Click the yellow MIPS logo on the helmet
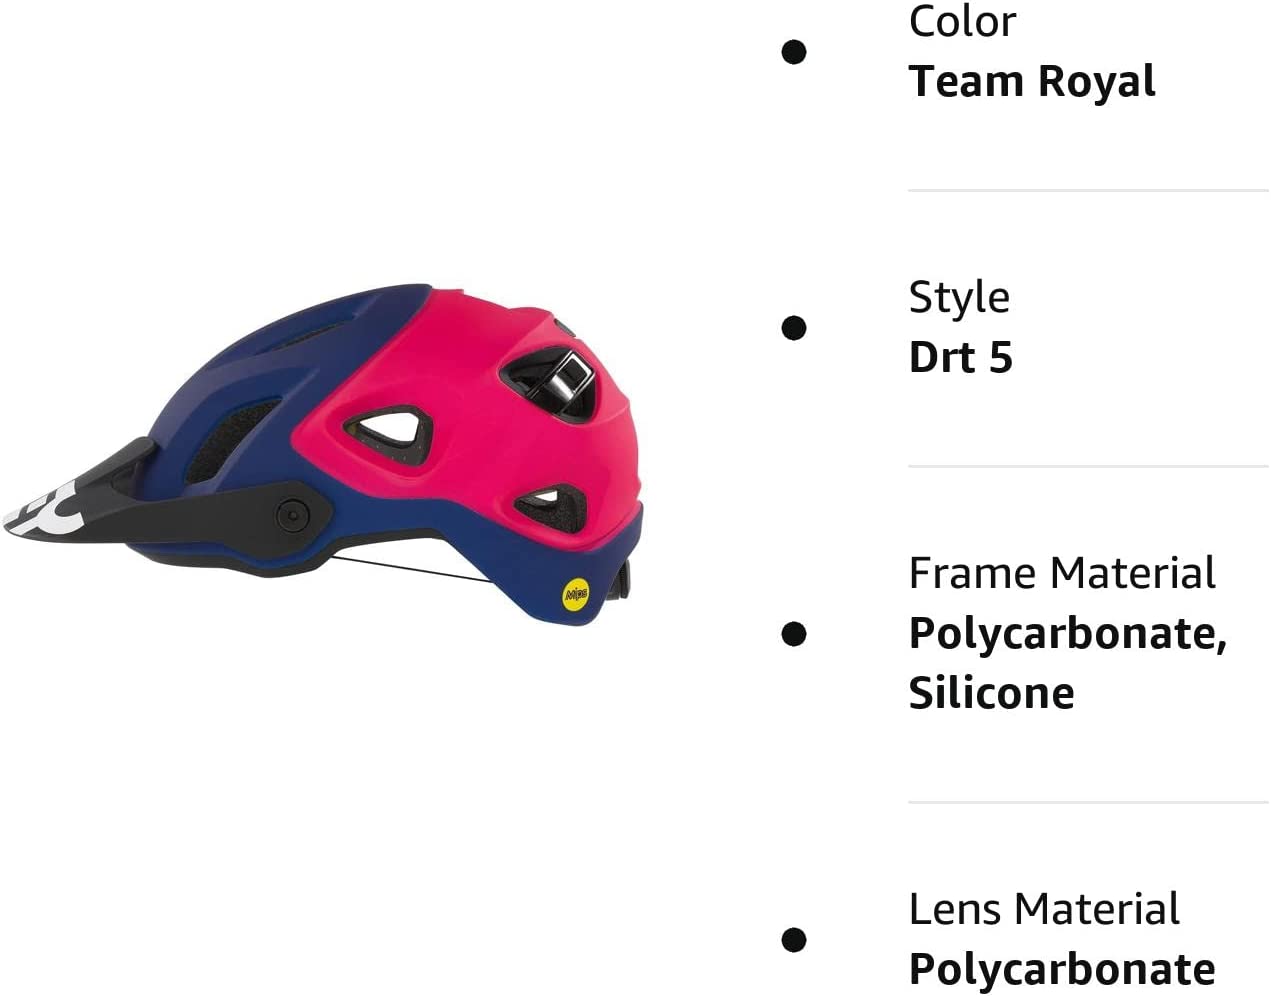This screenshot has height=996, width=1271. click(577, 594)
